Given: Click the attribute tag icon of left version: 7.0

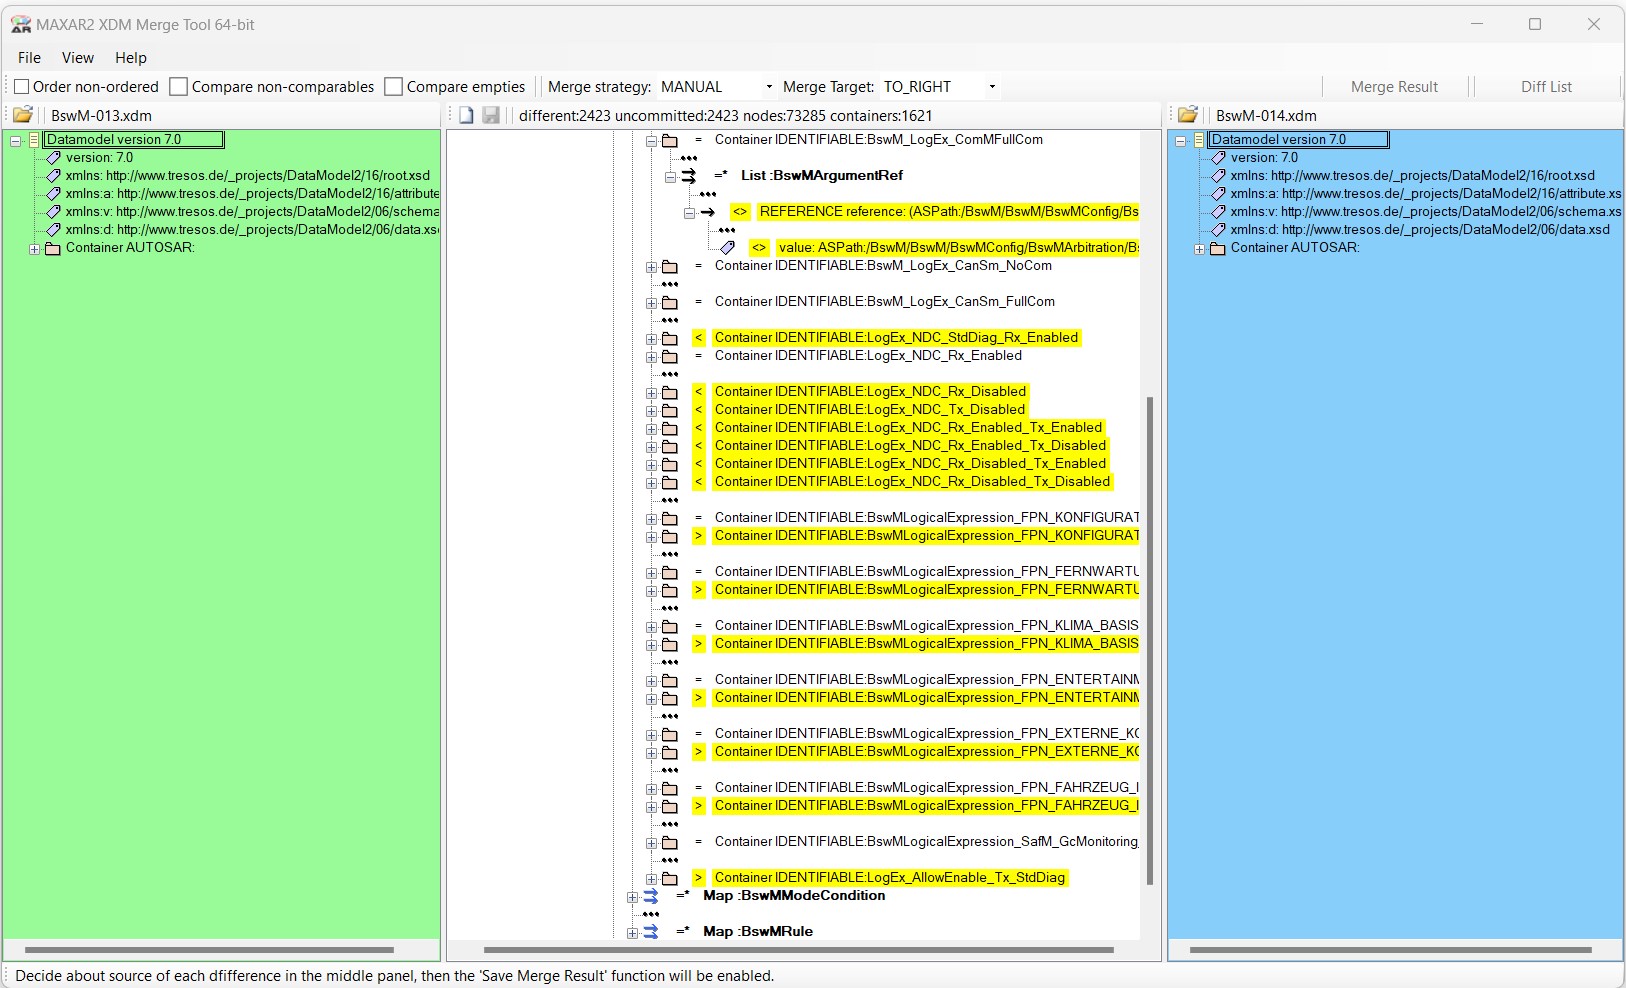Looking at the screenshot, I should pos(54,158).
